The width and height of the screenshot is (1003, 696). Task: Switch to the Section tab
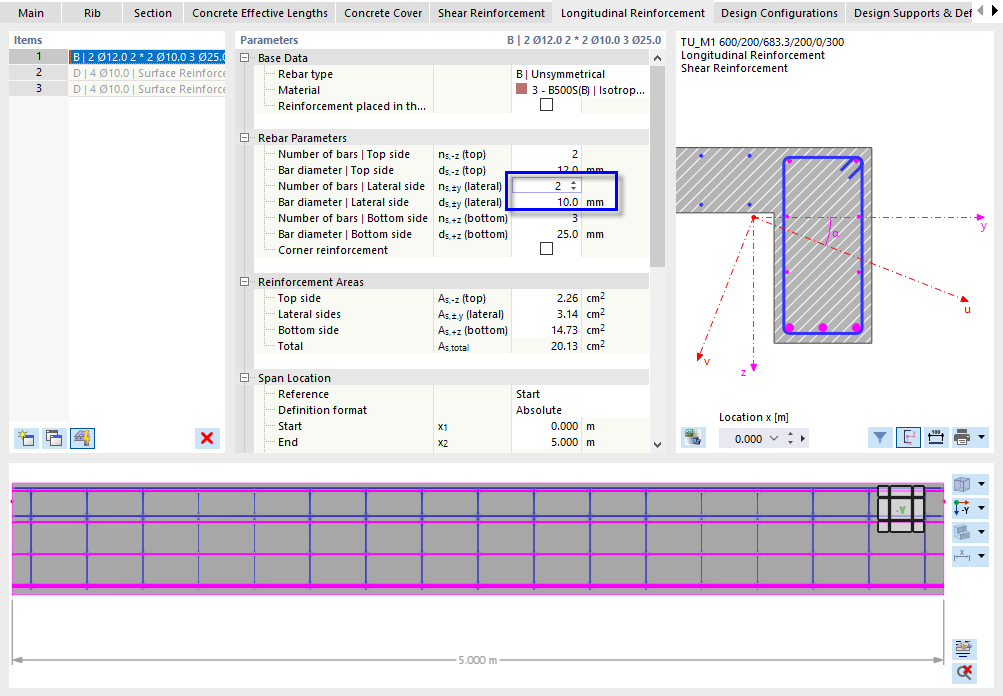153,13
